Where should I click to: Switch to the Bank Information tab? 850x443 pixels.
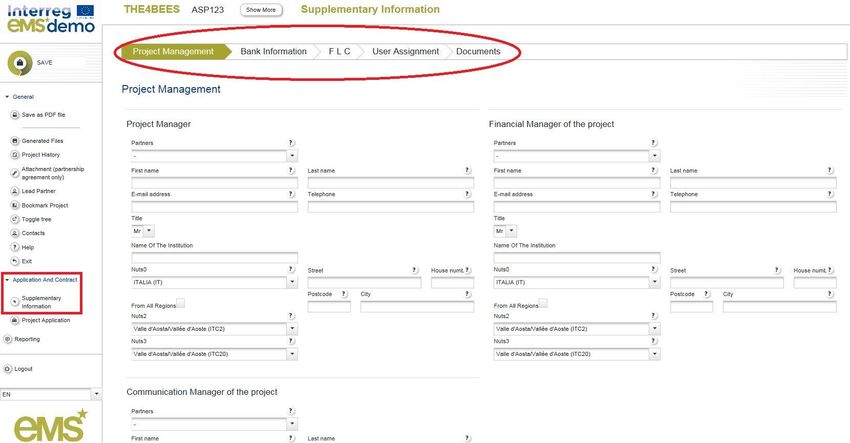click(x=273, y=52)
